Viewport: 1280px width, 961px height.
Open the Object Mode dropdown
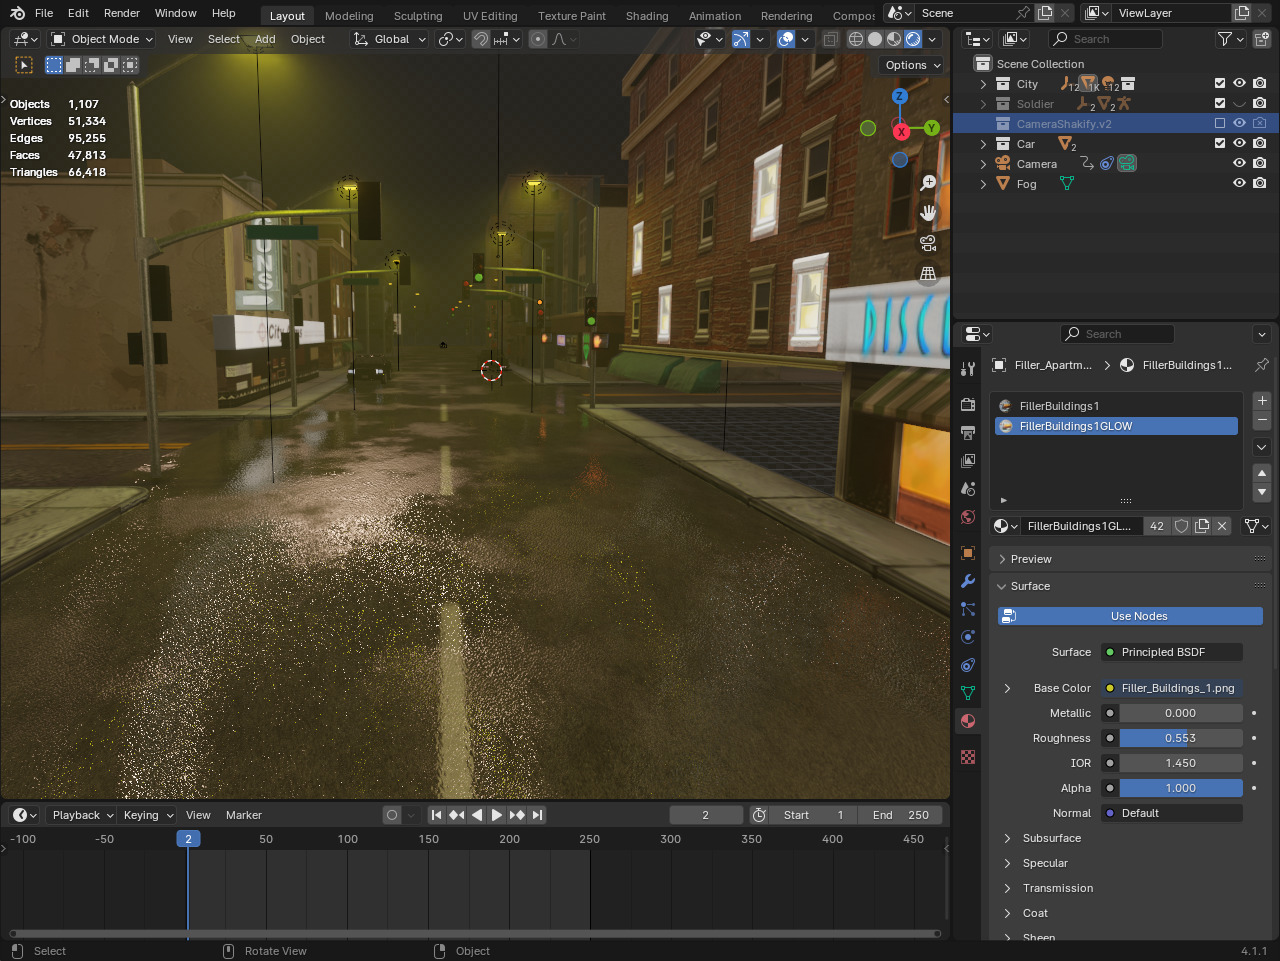point(102,39)
